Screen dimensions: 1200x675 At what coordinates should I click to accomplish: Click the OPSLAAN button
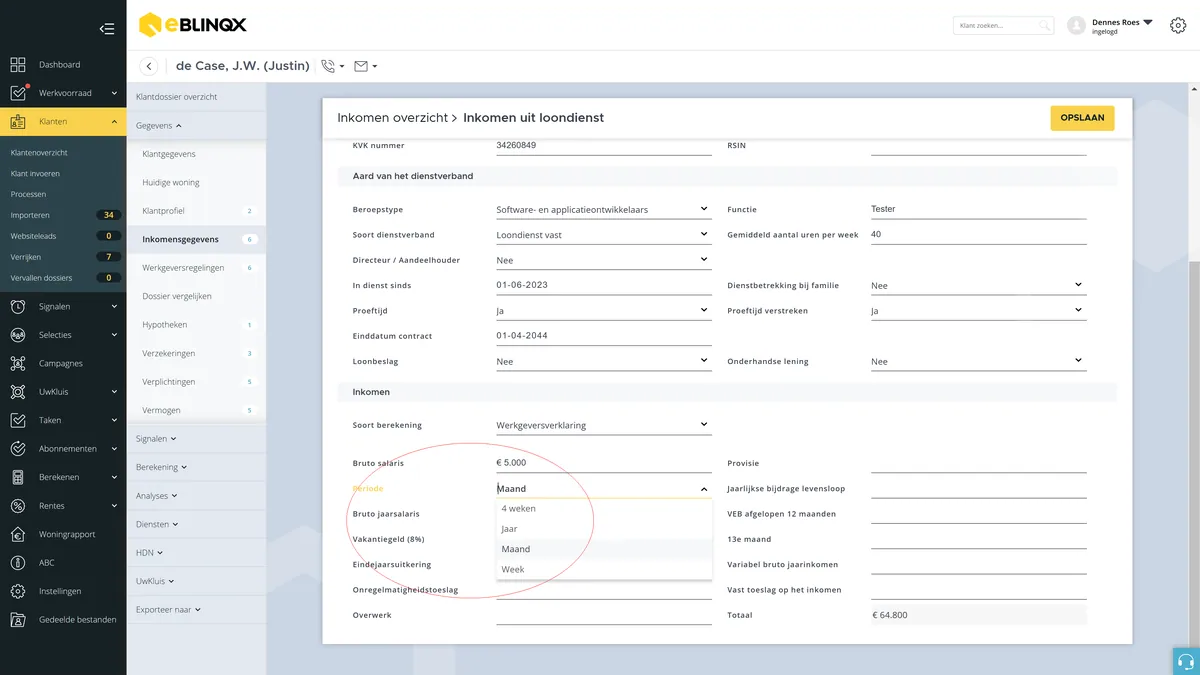click(1082, 118)
